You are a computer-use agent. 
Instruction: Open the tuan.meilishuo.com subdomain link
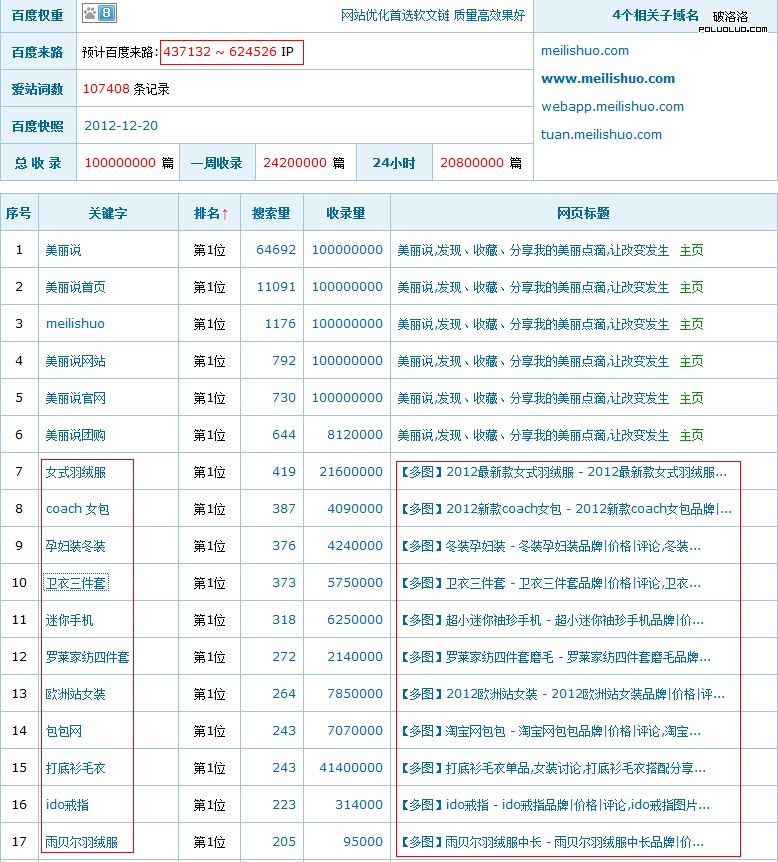pyautogui.click(x=601, y=134)
